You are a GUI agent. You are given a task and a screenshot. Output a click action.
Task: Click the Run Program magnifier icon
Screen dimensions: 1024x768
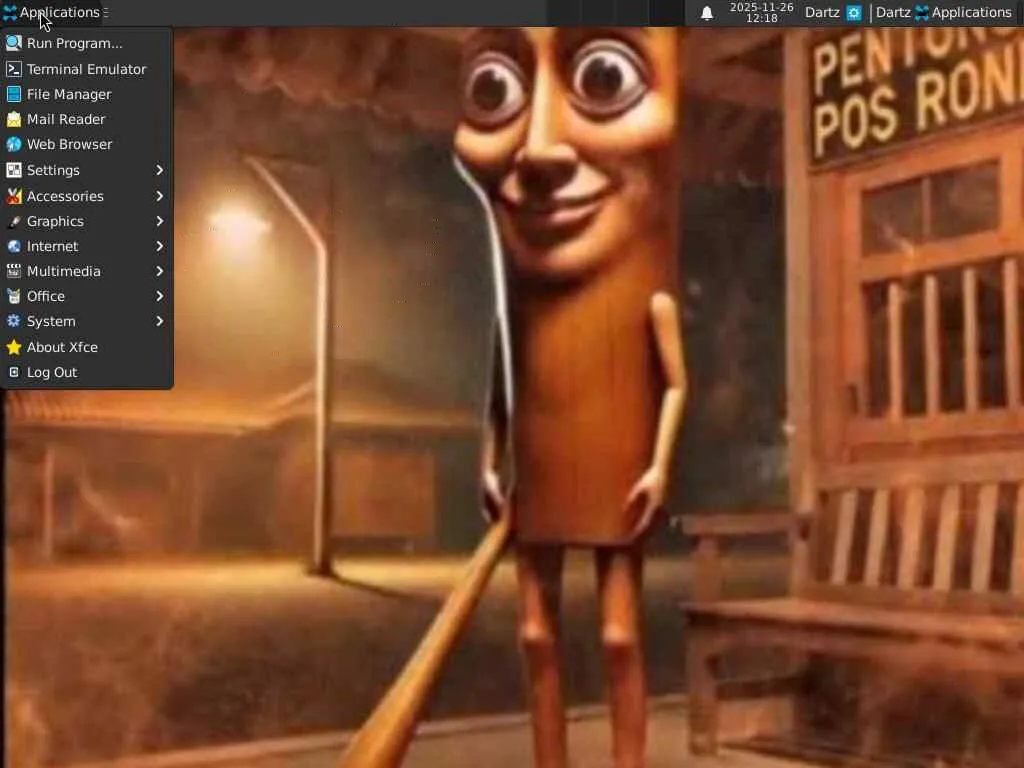[14, 43]
